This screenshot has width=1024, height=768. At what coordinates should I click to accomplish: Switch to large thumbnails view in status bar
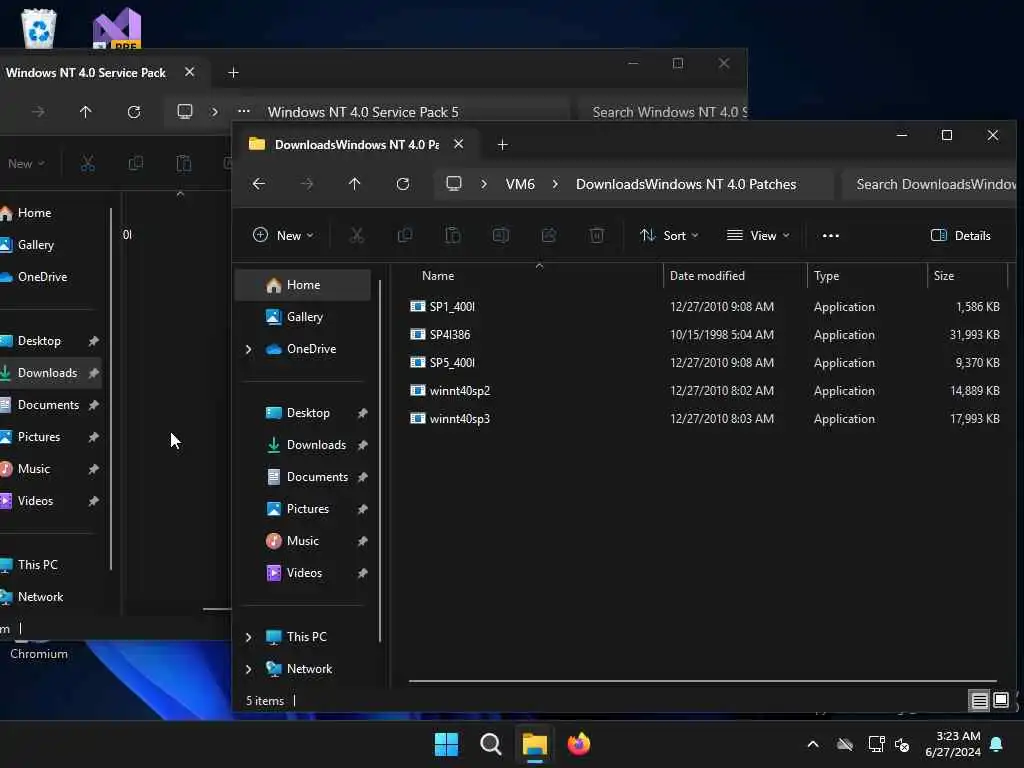(1000, 701)
